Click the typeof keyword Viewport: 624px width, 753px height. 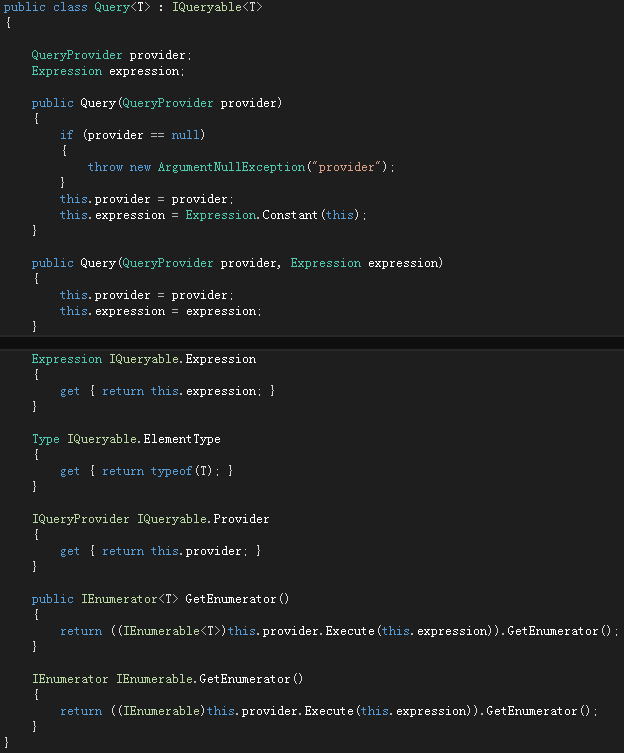[x=171, y=471]
